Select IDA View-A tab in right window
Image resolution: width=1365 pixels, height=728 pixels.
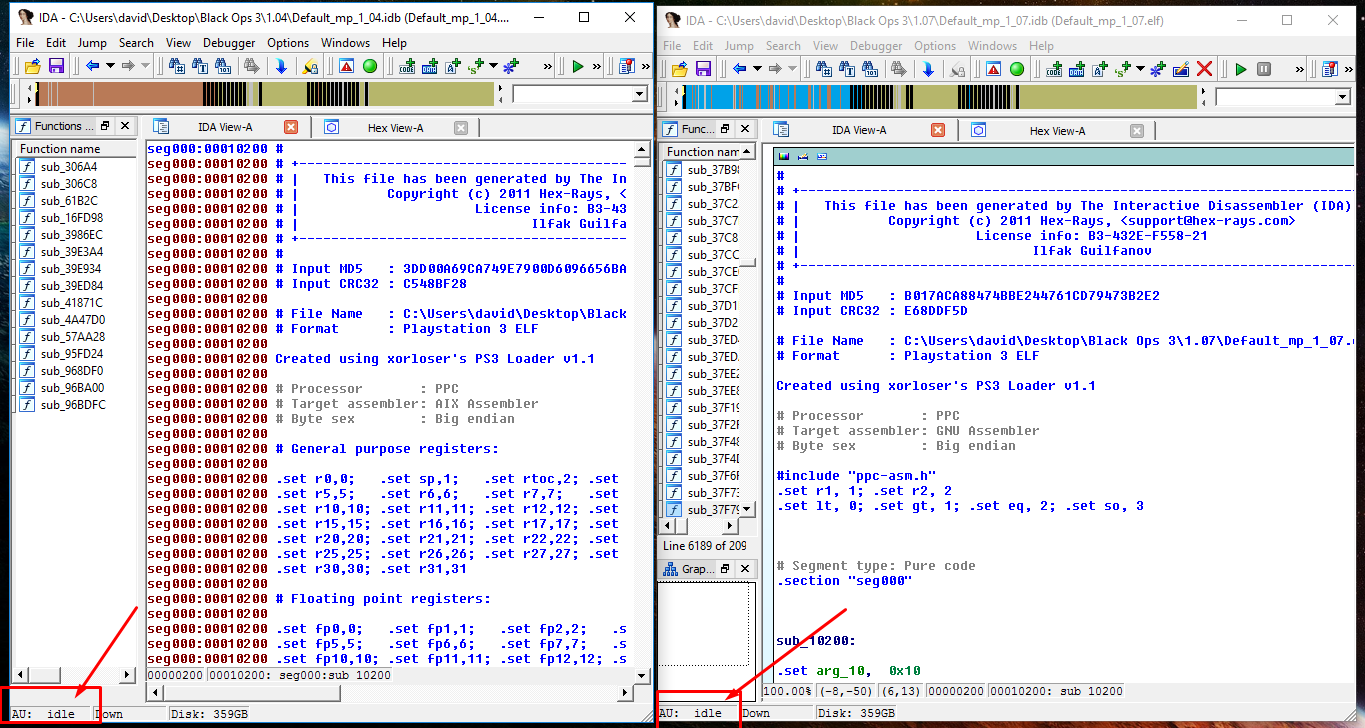coord(858,130)
